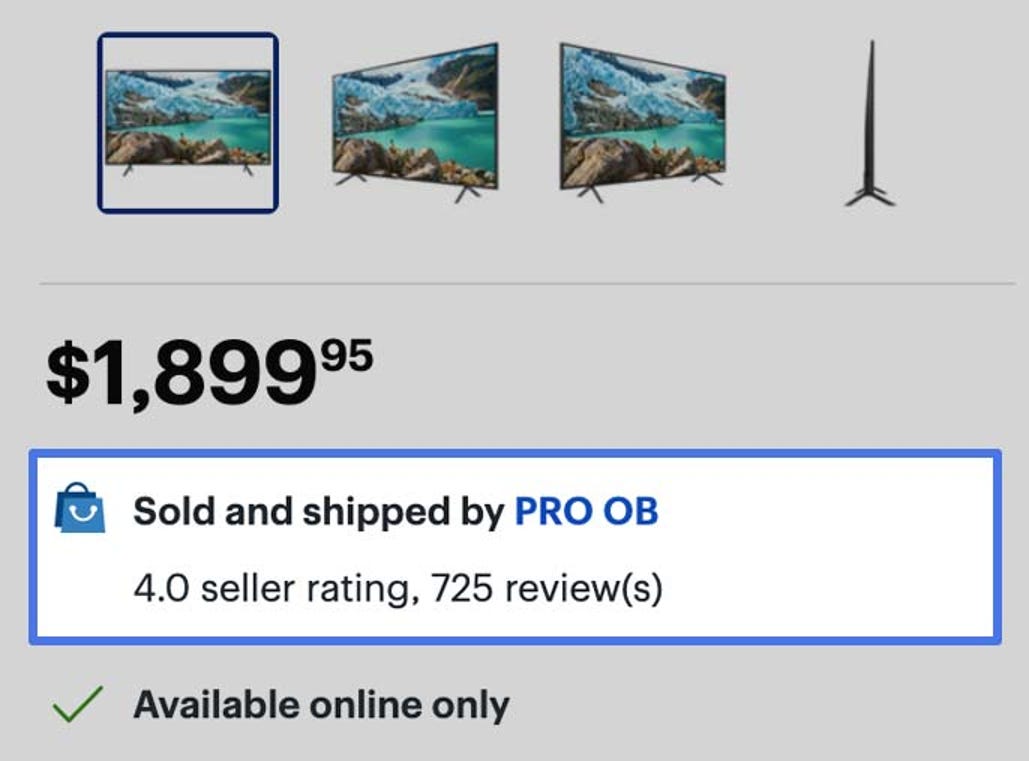Click the 95 cents superscript in the price
Screen dimensions: 1029x761
click(347, 356)
